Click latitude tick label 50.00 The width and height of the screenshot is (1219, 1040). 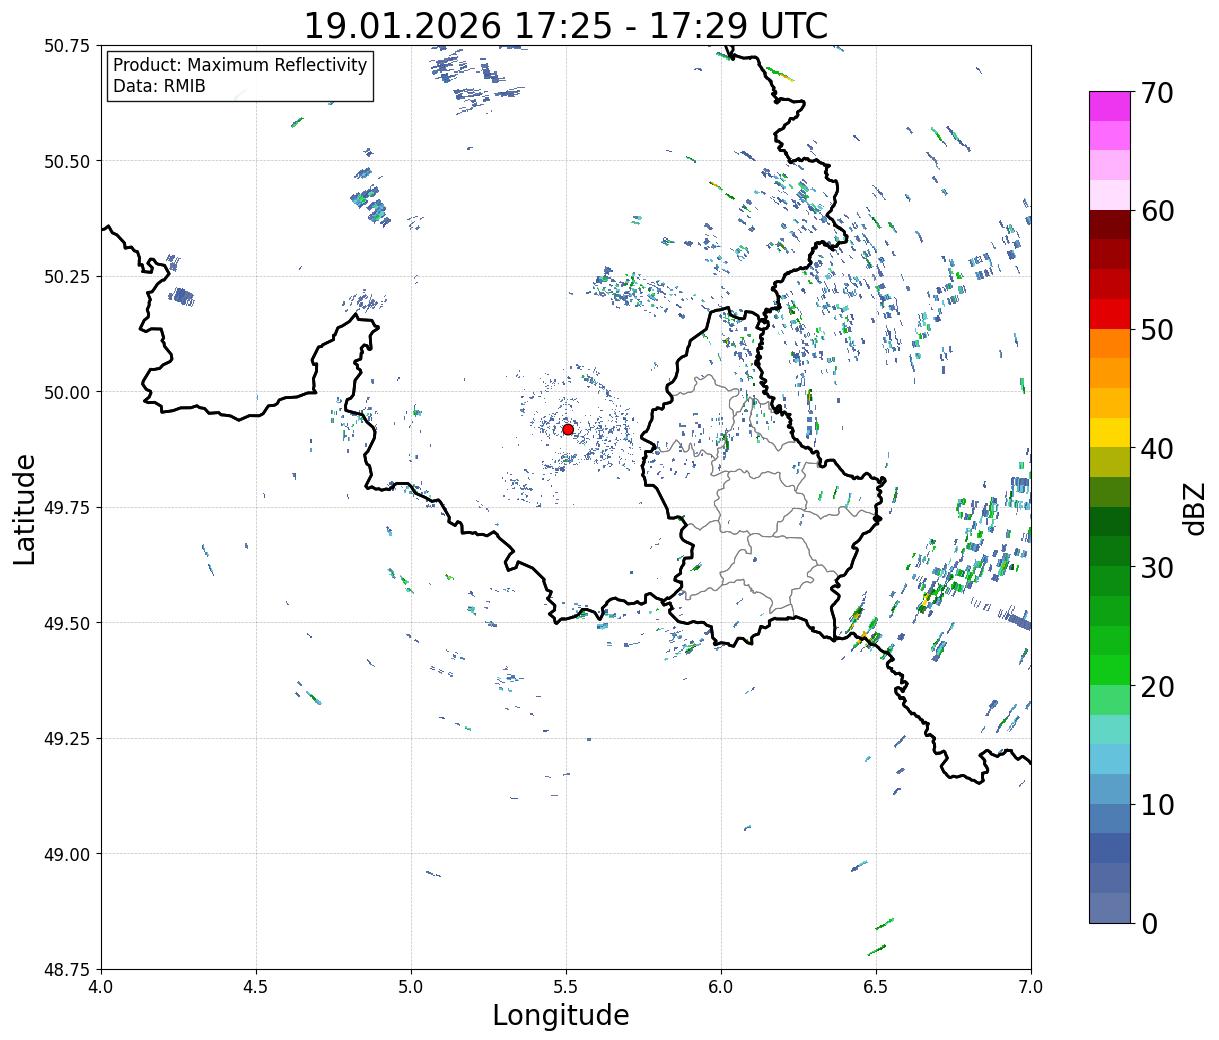point(67,392)
